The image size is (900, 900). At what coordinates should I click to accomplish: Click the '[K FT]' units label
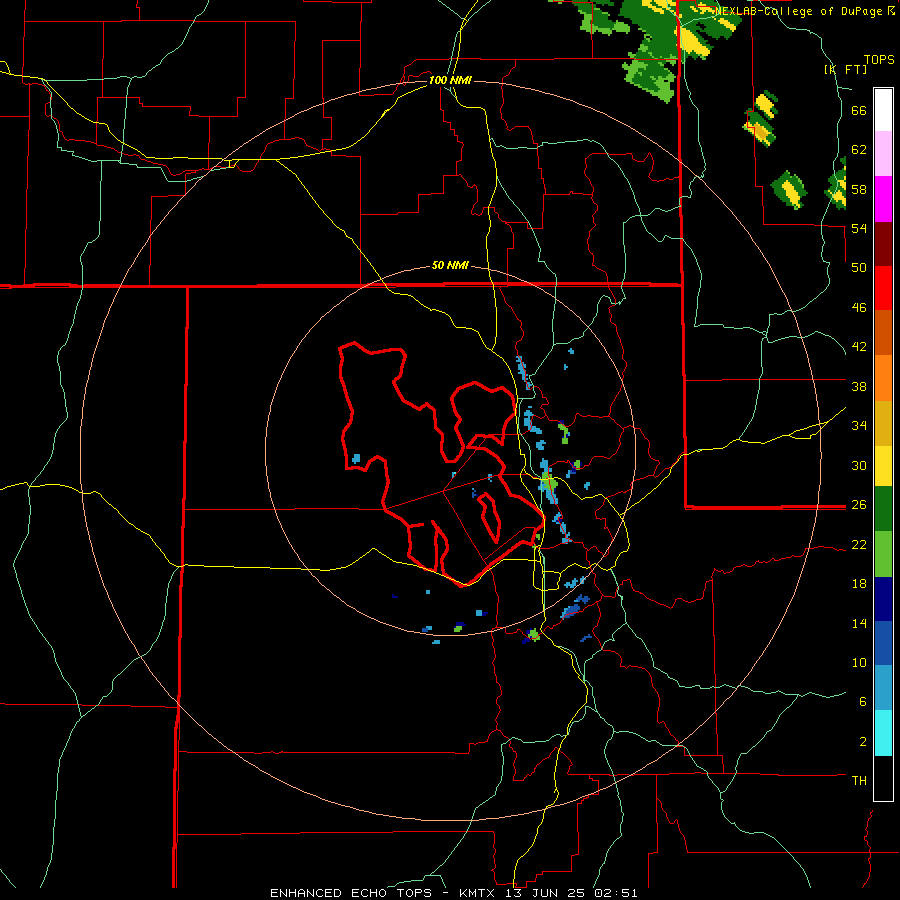pos(845,69)
